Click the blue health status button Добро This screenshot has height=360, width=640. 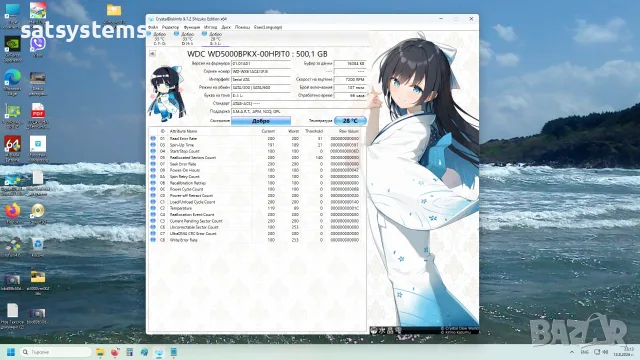pyautogui.click(x=261, y=121)
